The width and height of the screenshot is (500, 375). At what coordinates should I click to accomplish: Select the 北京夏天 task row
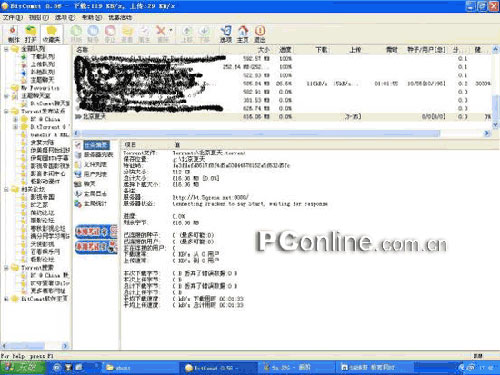pos(282,117)
